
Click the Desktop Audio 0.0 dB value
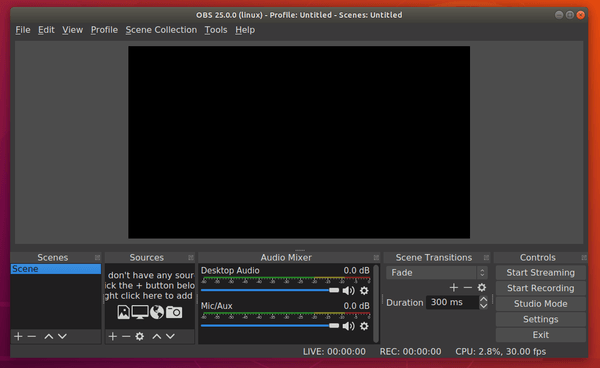point(356,270)
